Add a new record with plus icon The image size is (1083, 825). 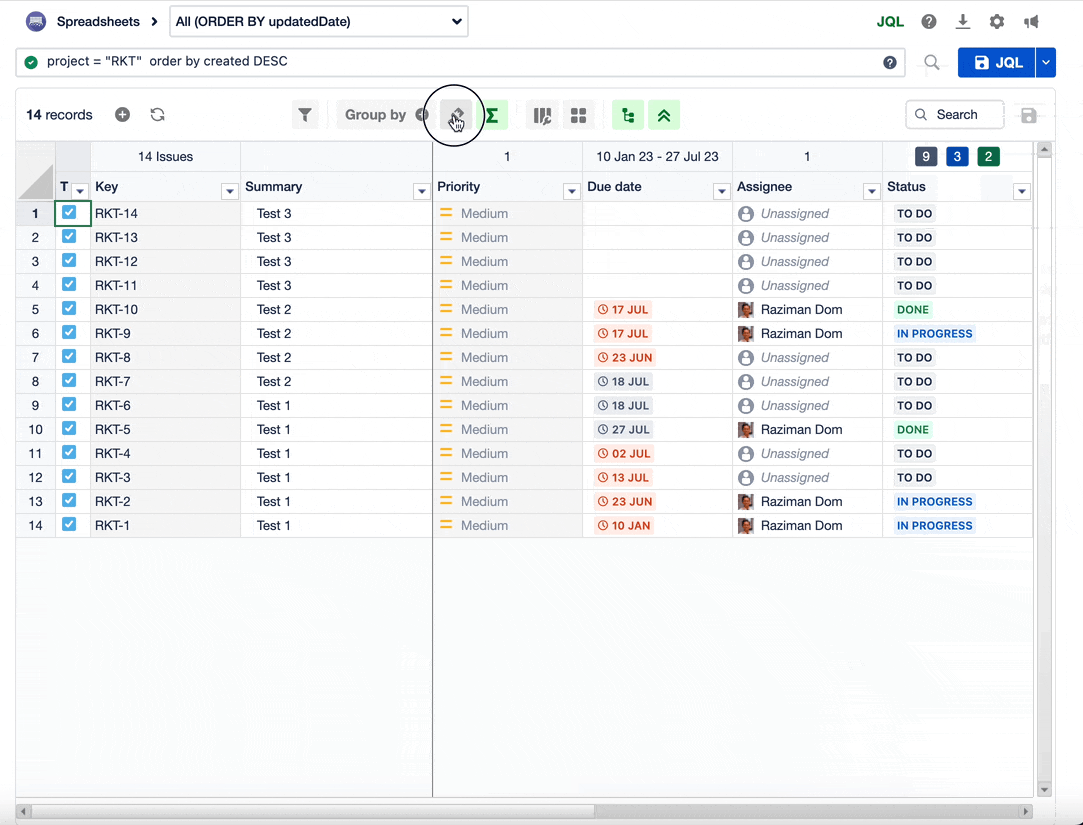click(122, 115)
